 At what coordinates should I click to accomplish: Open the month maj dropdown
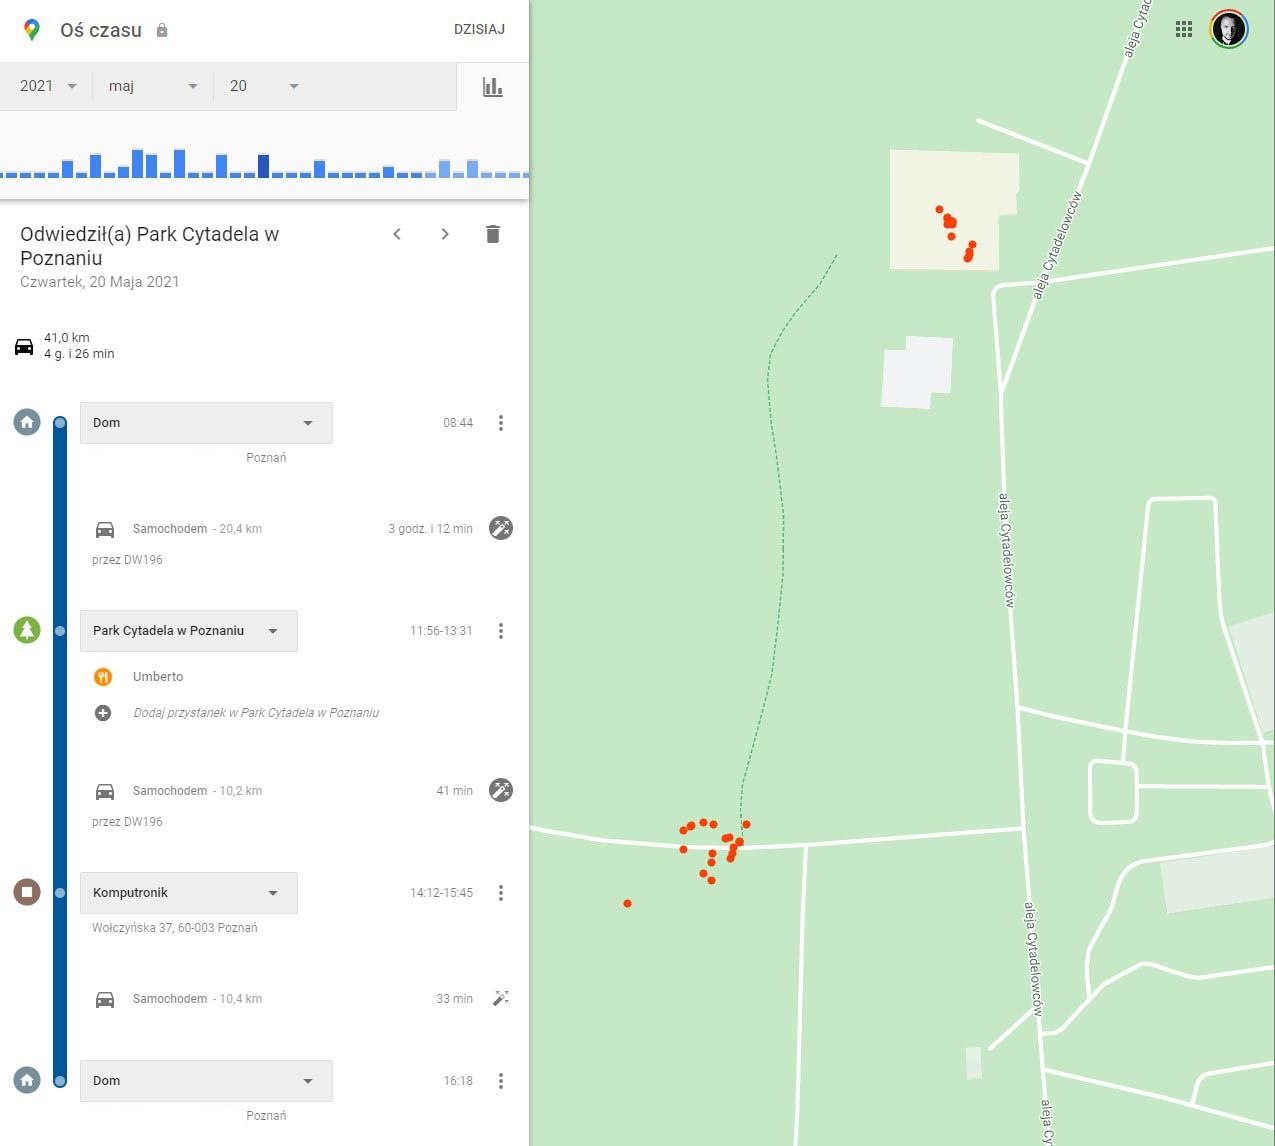(153, 86)
